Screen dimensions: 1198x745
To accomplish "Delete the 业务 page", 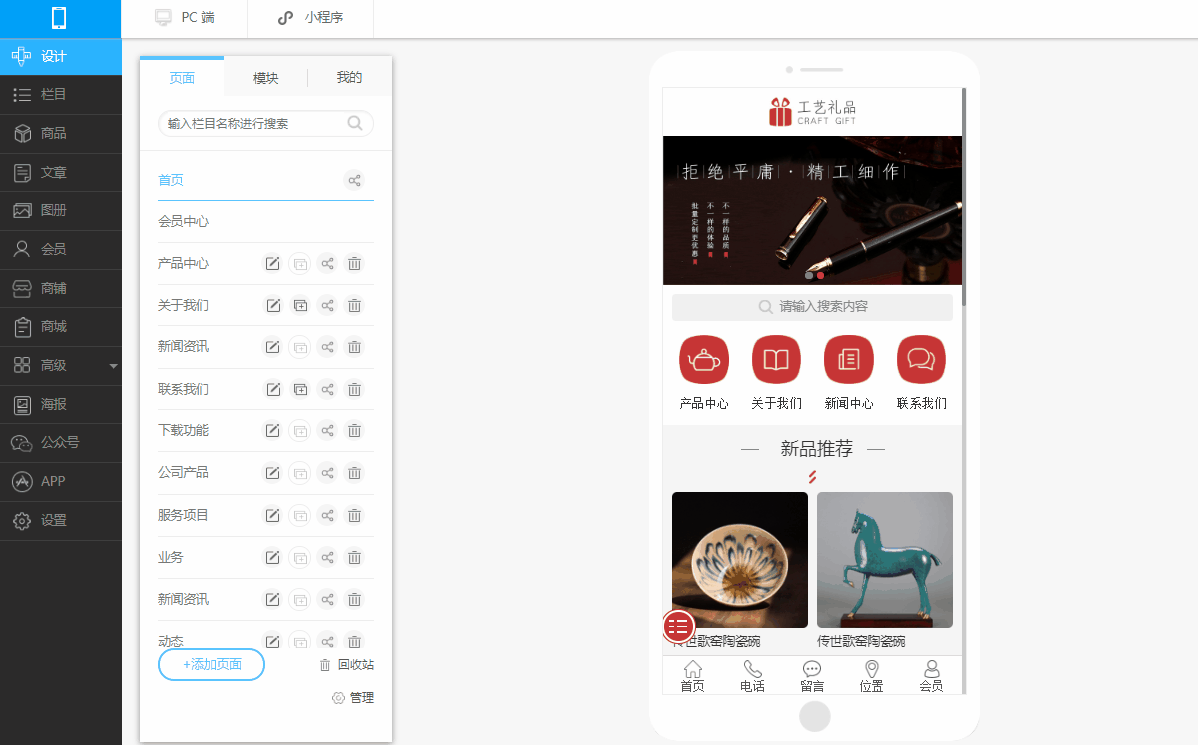I will coord(355,558).
